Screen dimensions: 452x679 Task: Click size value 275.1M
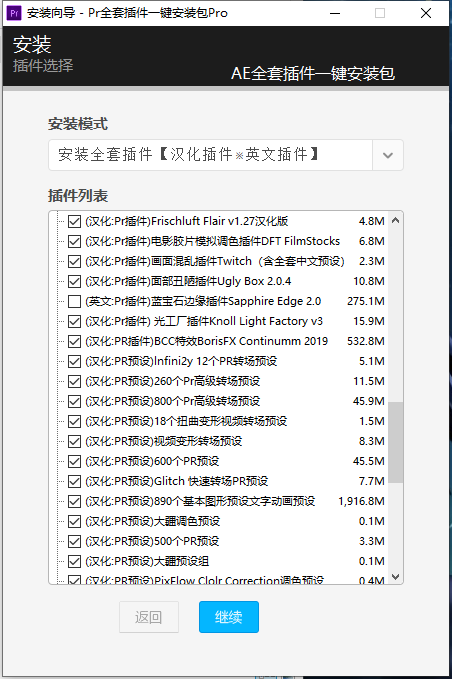[365, 301]
